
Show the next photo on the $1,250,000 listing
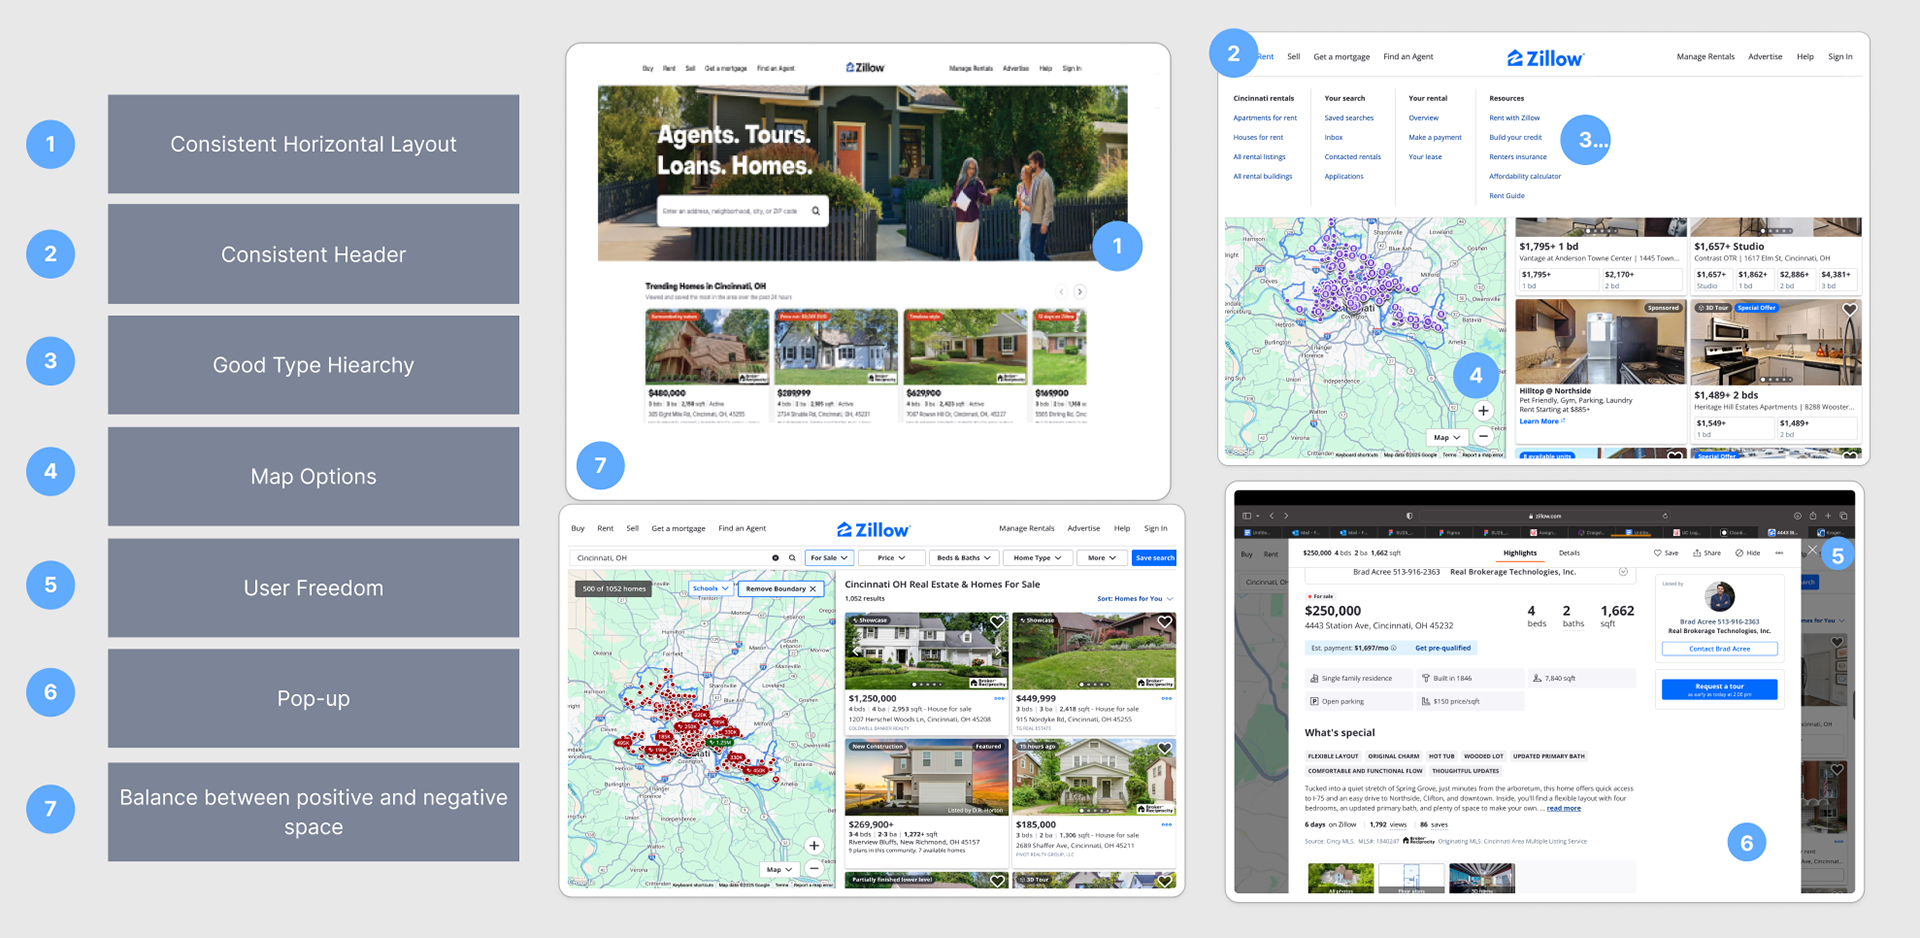(x=998, y=651)
